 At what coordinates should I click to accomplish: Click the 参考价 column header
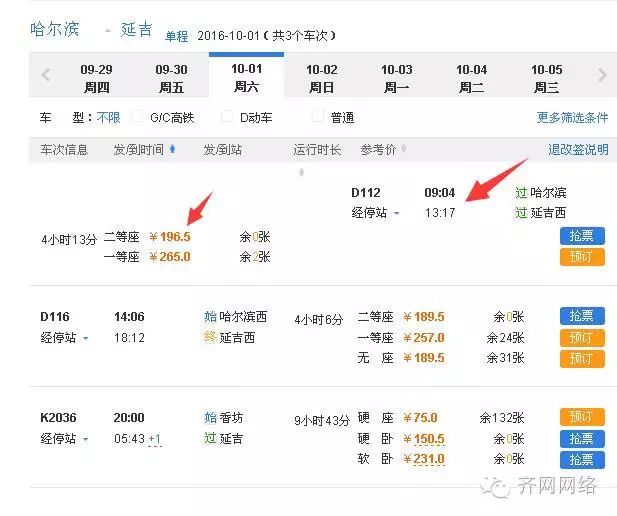tap(378, 150)
